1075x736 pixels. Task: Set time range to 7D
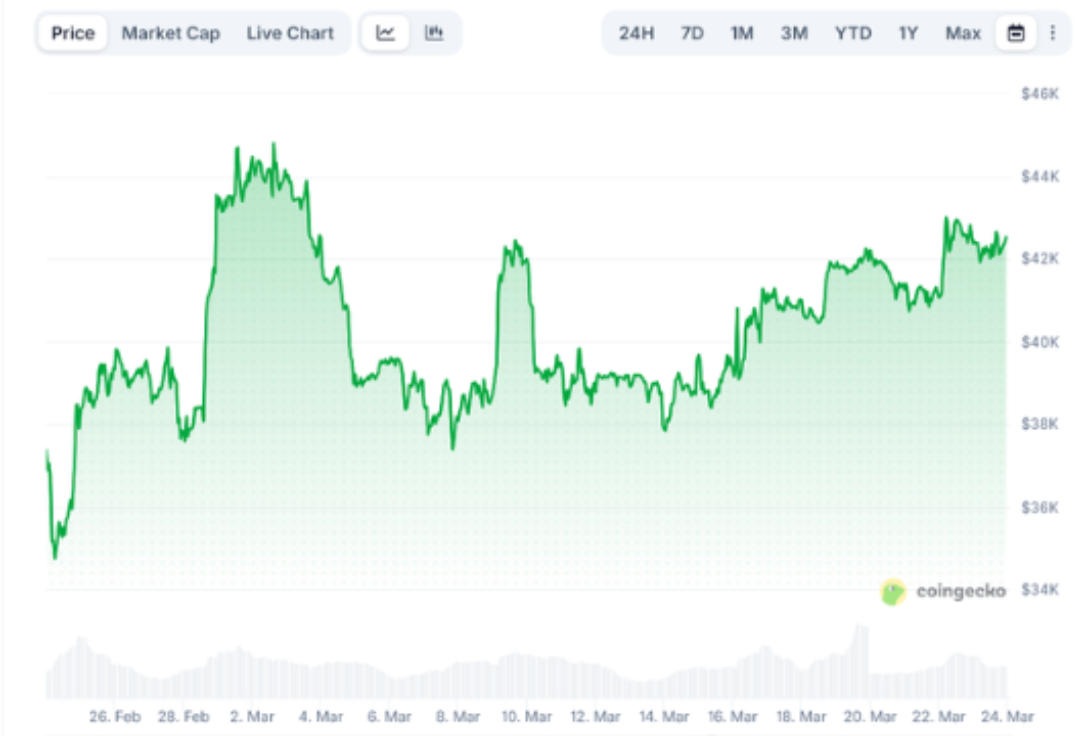point(692,33)
